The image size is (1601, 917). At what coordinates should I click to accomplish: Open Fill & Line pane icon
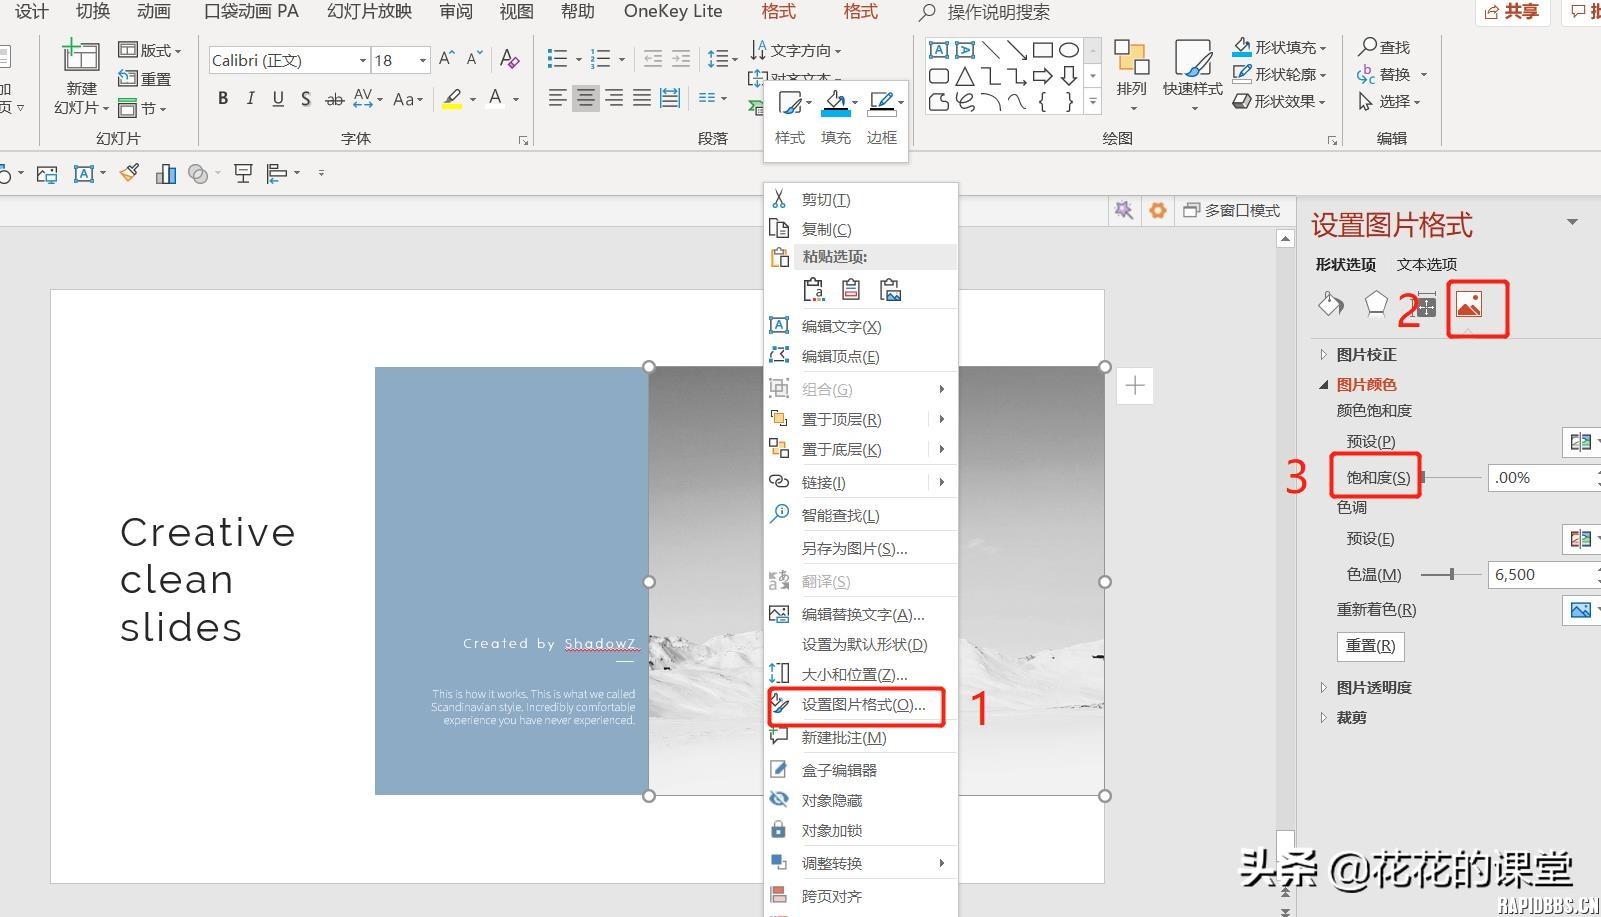tap(1330, 304)
